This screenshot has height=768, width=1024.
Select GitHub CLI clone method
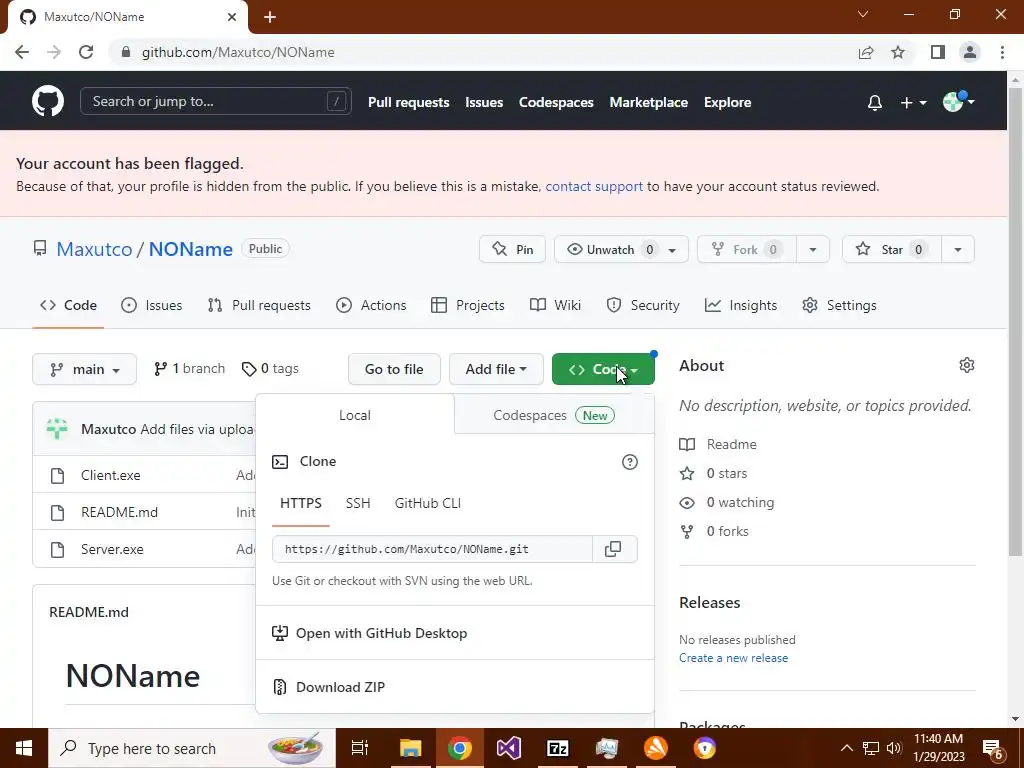(x=428, y=503)
